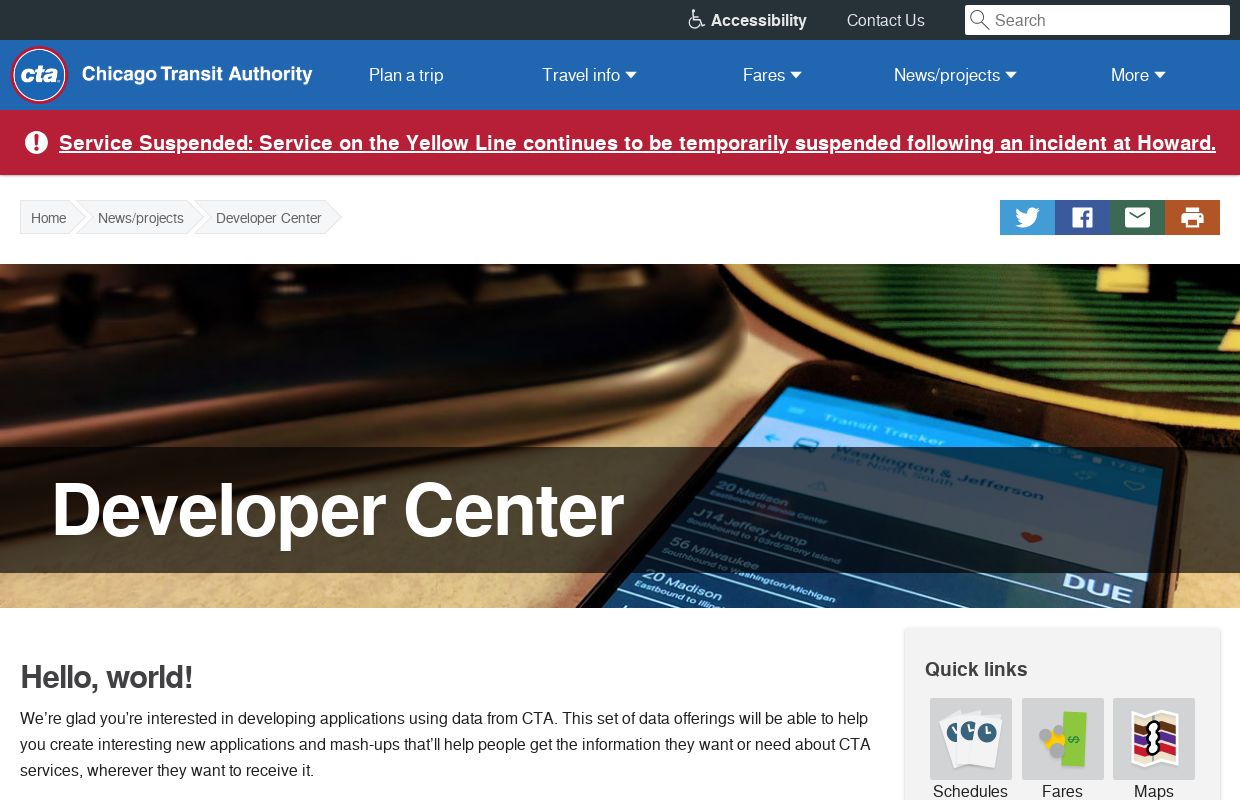Click the service alert exclamation icon
The width and height of the screenshot is (1240, 800).
[36, 143]
